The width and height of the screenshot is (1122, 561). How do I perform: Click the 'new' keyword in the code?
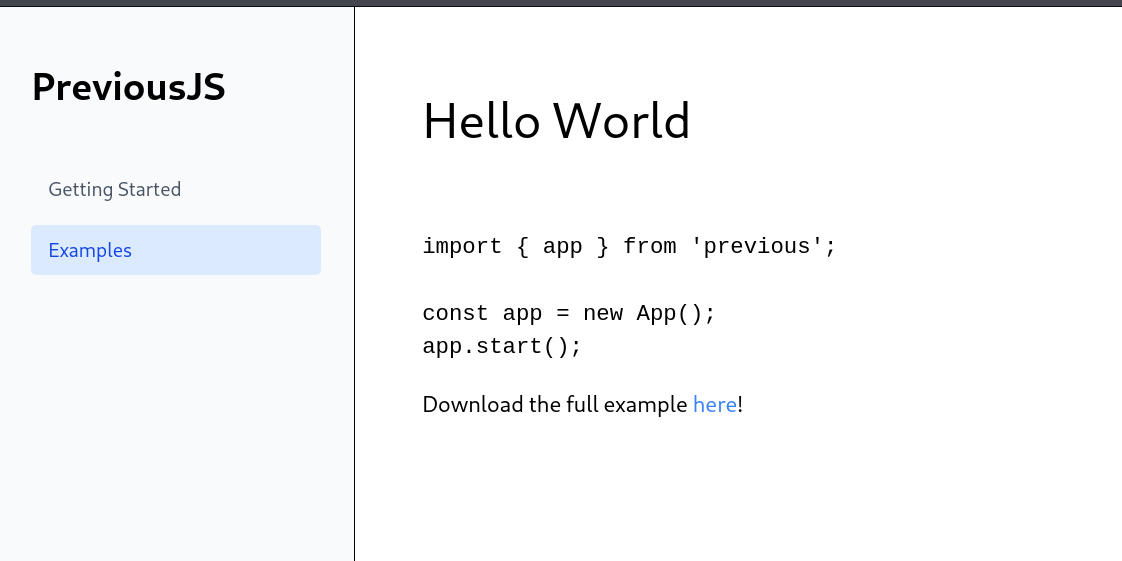point(602,314)
